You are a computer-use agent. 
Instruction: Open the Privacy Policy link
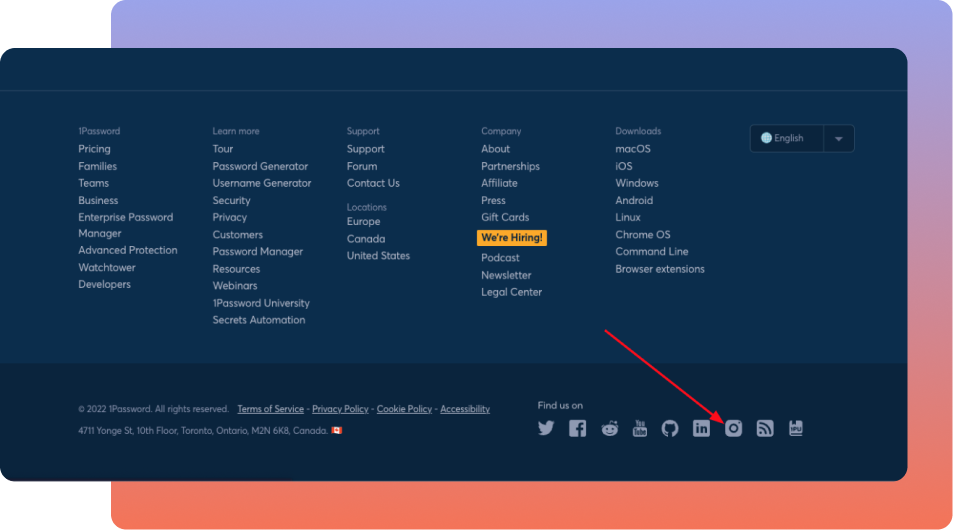point(340,409)
